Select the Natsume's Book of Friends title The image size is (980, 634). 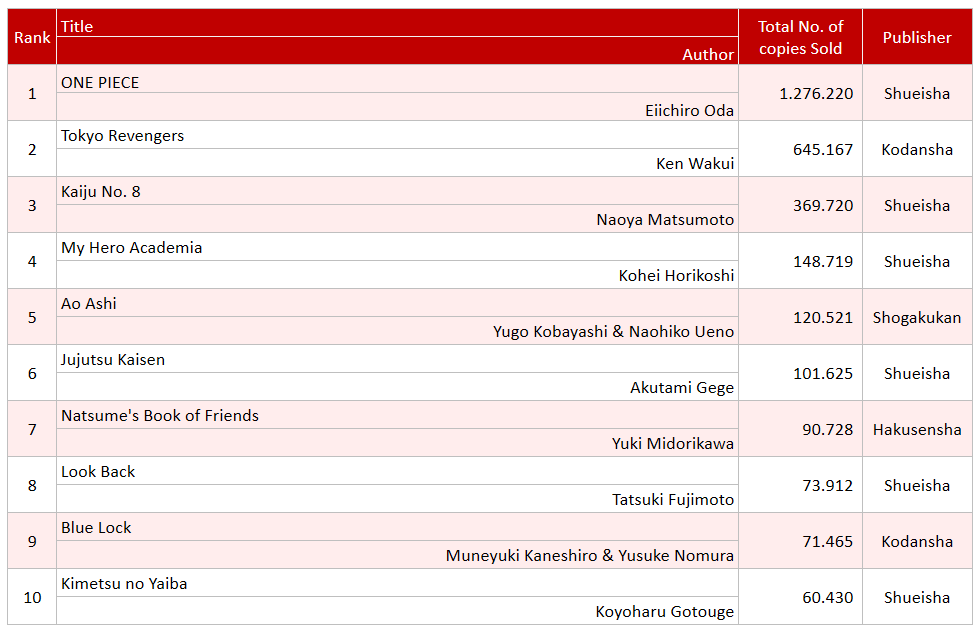[x=159, y=416]
